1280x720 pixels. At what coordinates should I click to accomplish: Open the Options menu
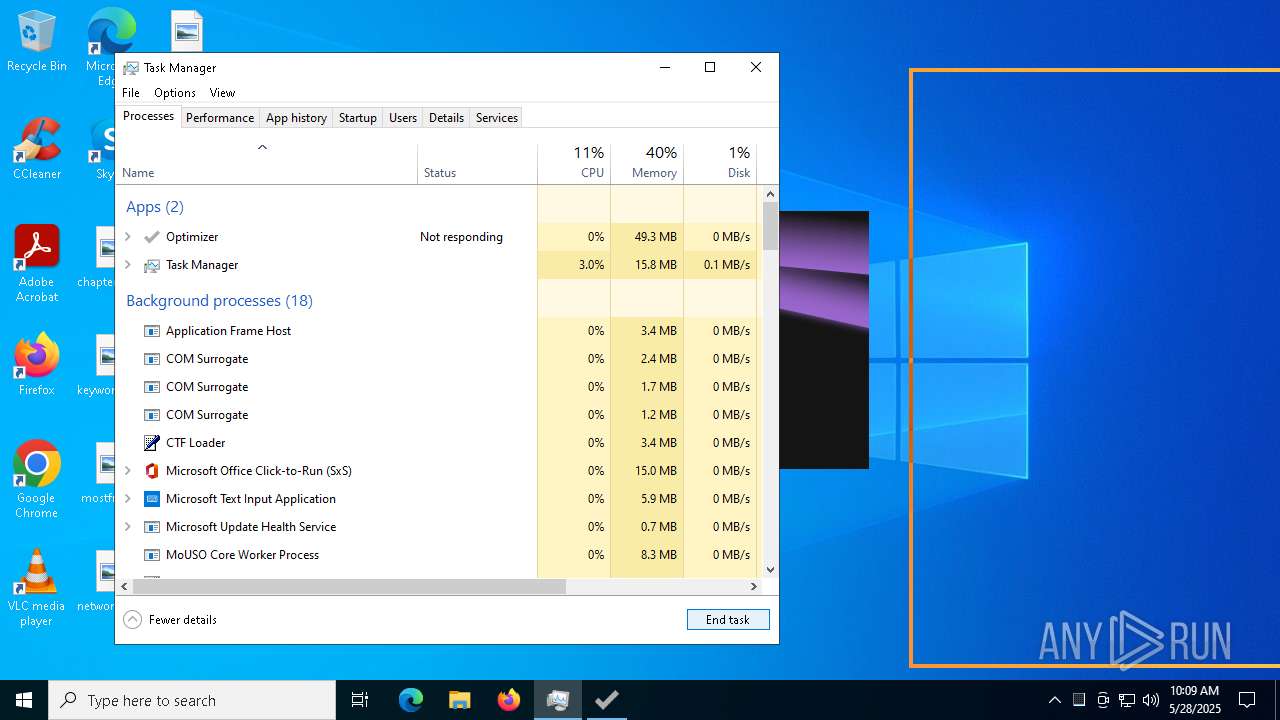[x=175, y=93]
